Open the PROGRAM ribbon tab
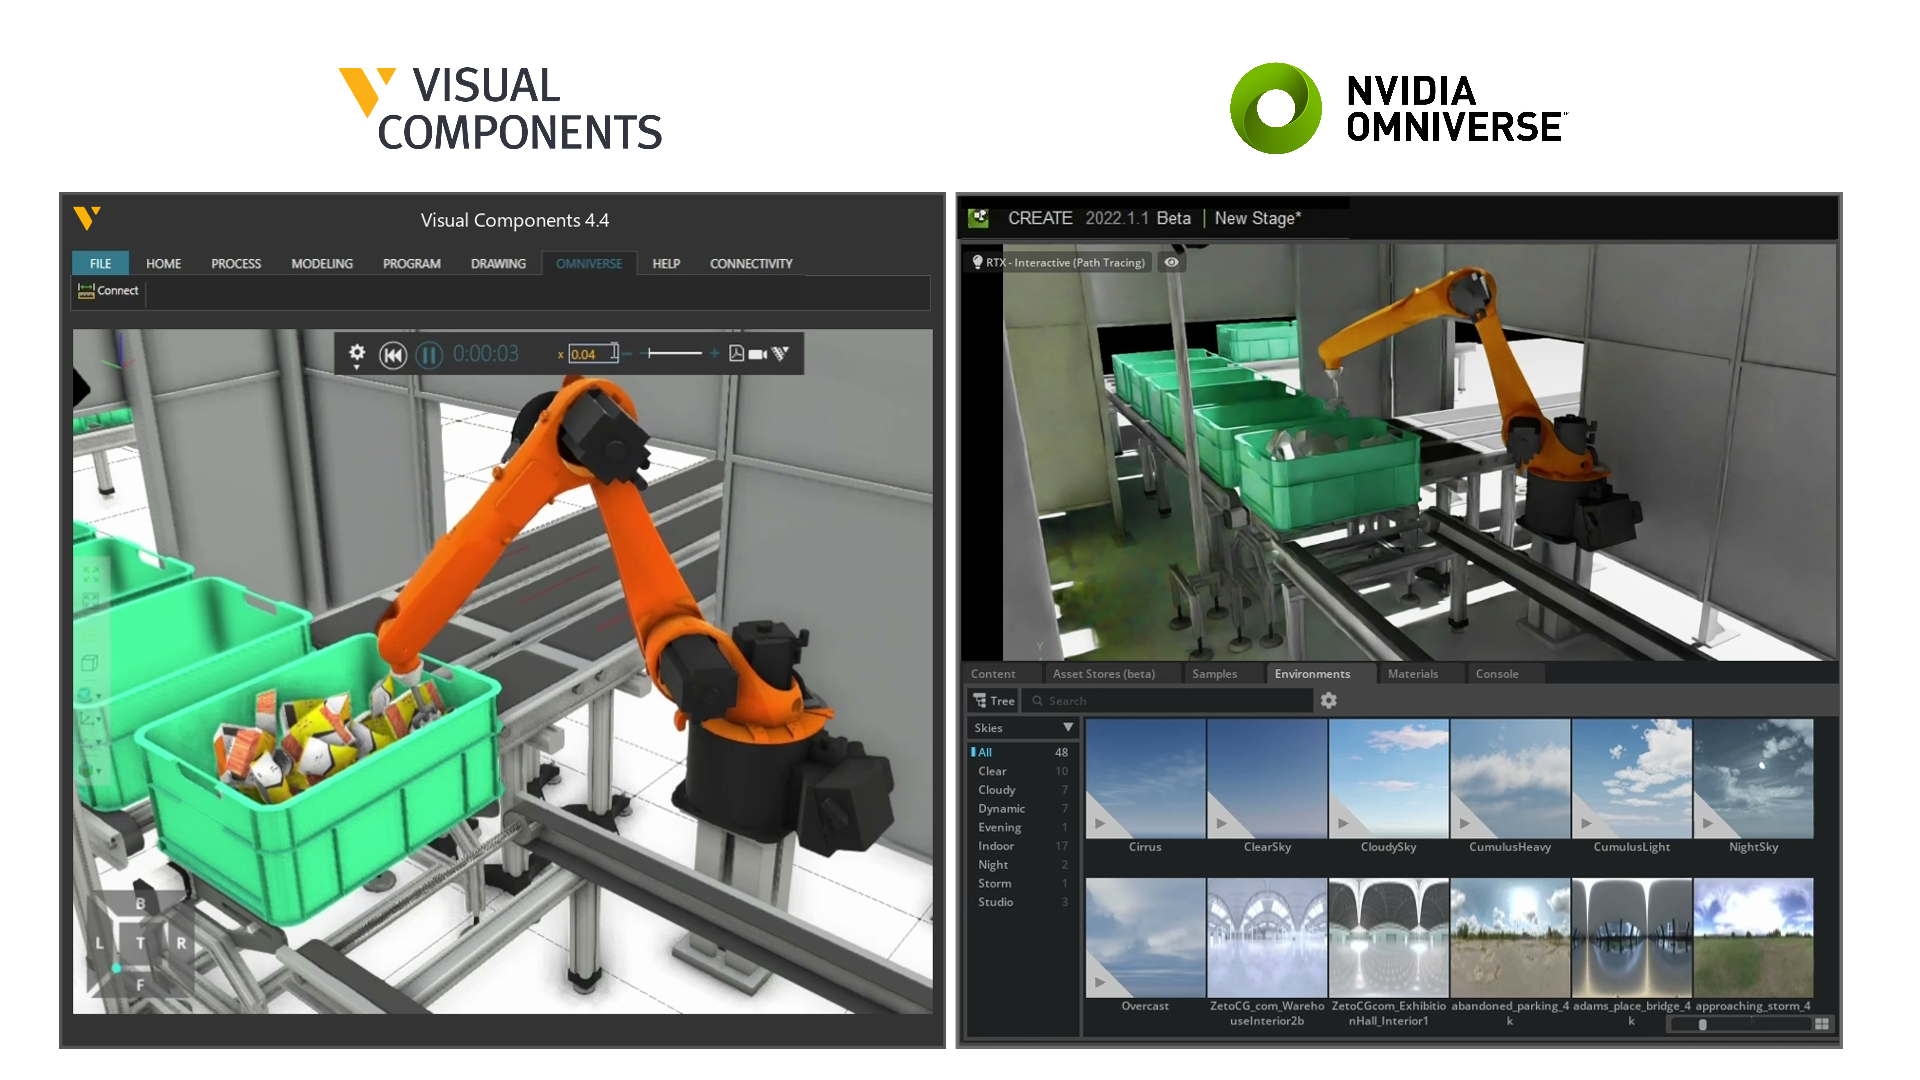Image resolution: width=1920 pixels, height=1080 pixels. pos(411,263)
